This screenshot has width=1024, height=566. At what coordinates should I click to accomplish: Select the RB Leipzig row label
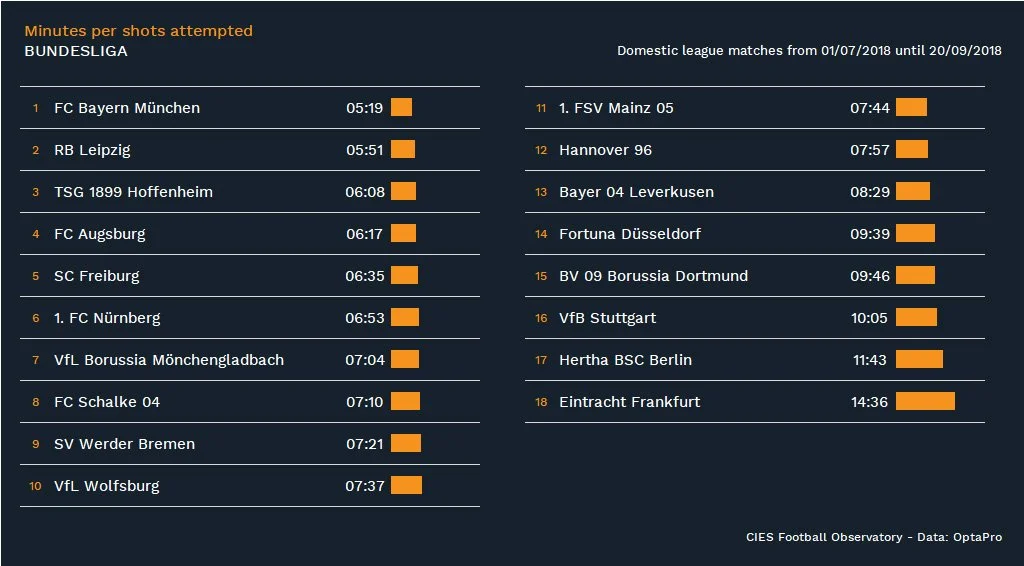coord(92,150)
